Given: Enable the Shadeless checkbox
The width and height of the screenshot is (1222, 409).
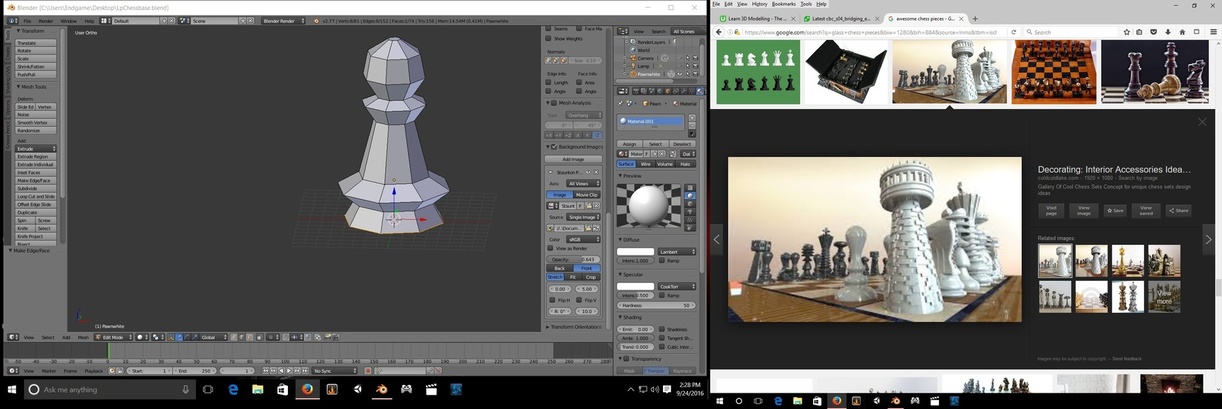Looking at the screenshot, I should coord(661,329).
